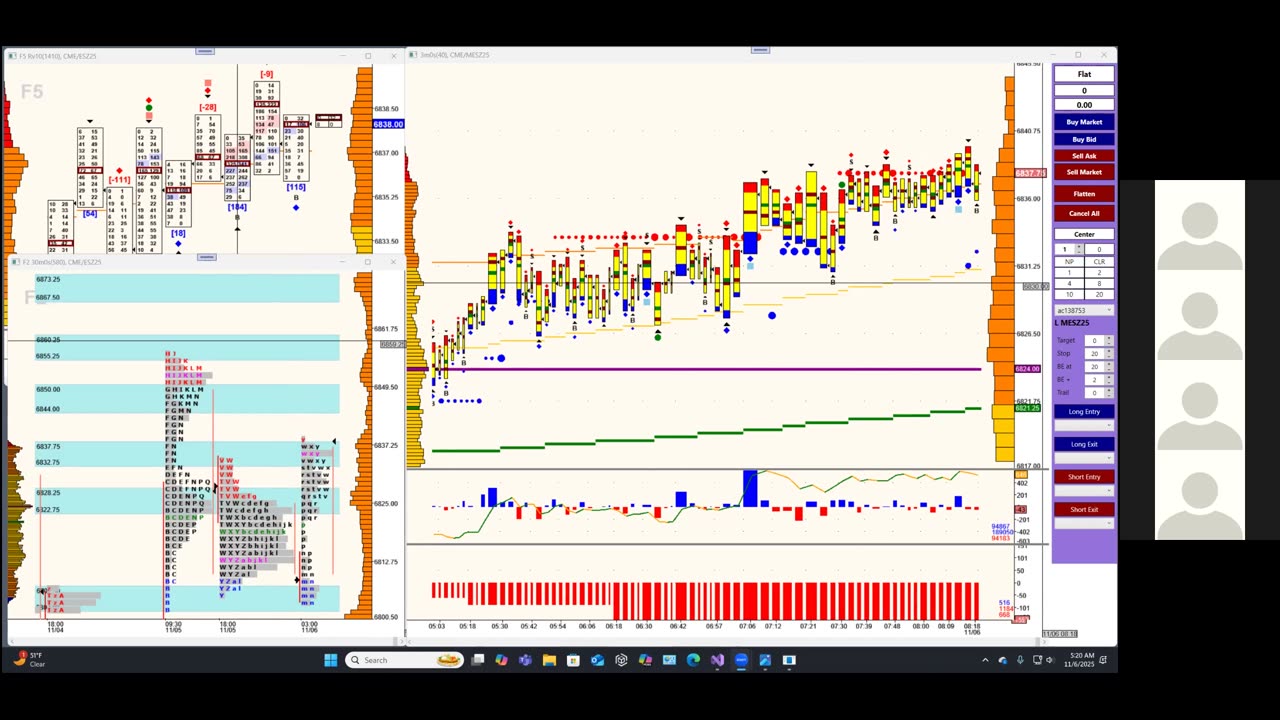Click the taskbar Search box
The width and height of the screenshot is (1280, 720).
click(404, 660)
